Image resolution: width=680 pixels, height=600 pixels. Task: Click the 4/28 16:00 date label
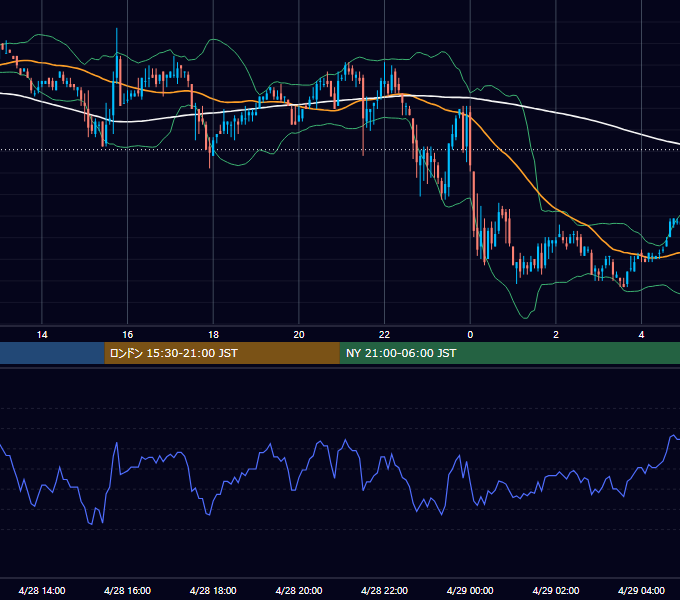pyautogui.click(x=128, y=590)
